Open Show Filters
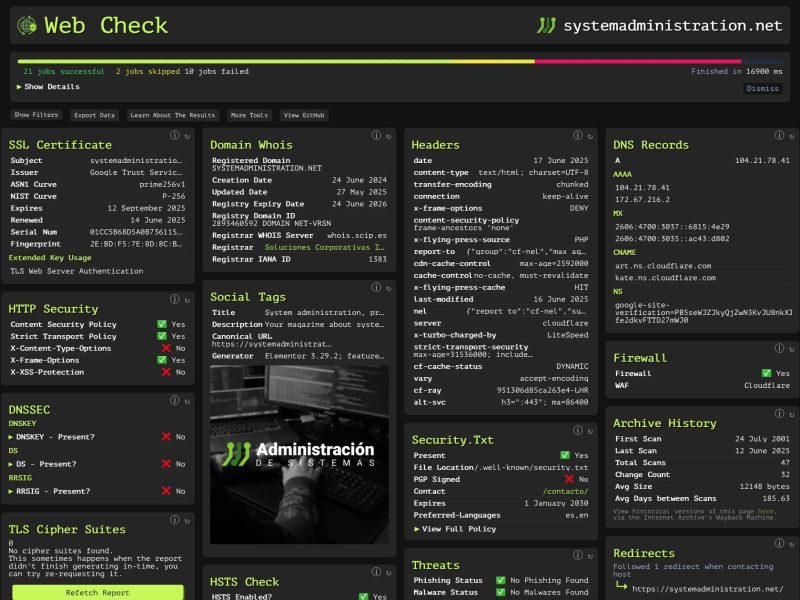Screen dimensions: 800x600 tap(36, 115)
